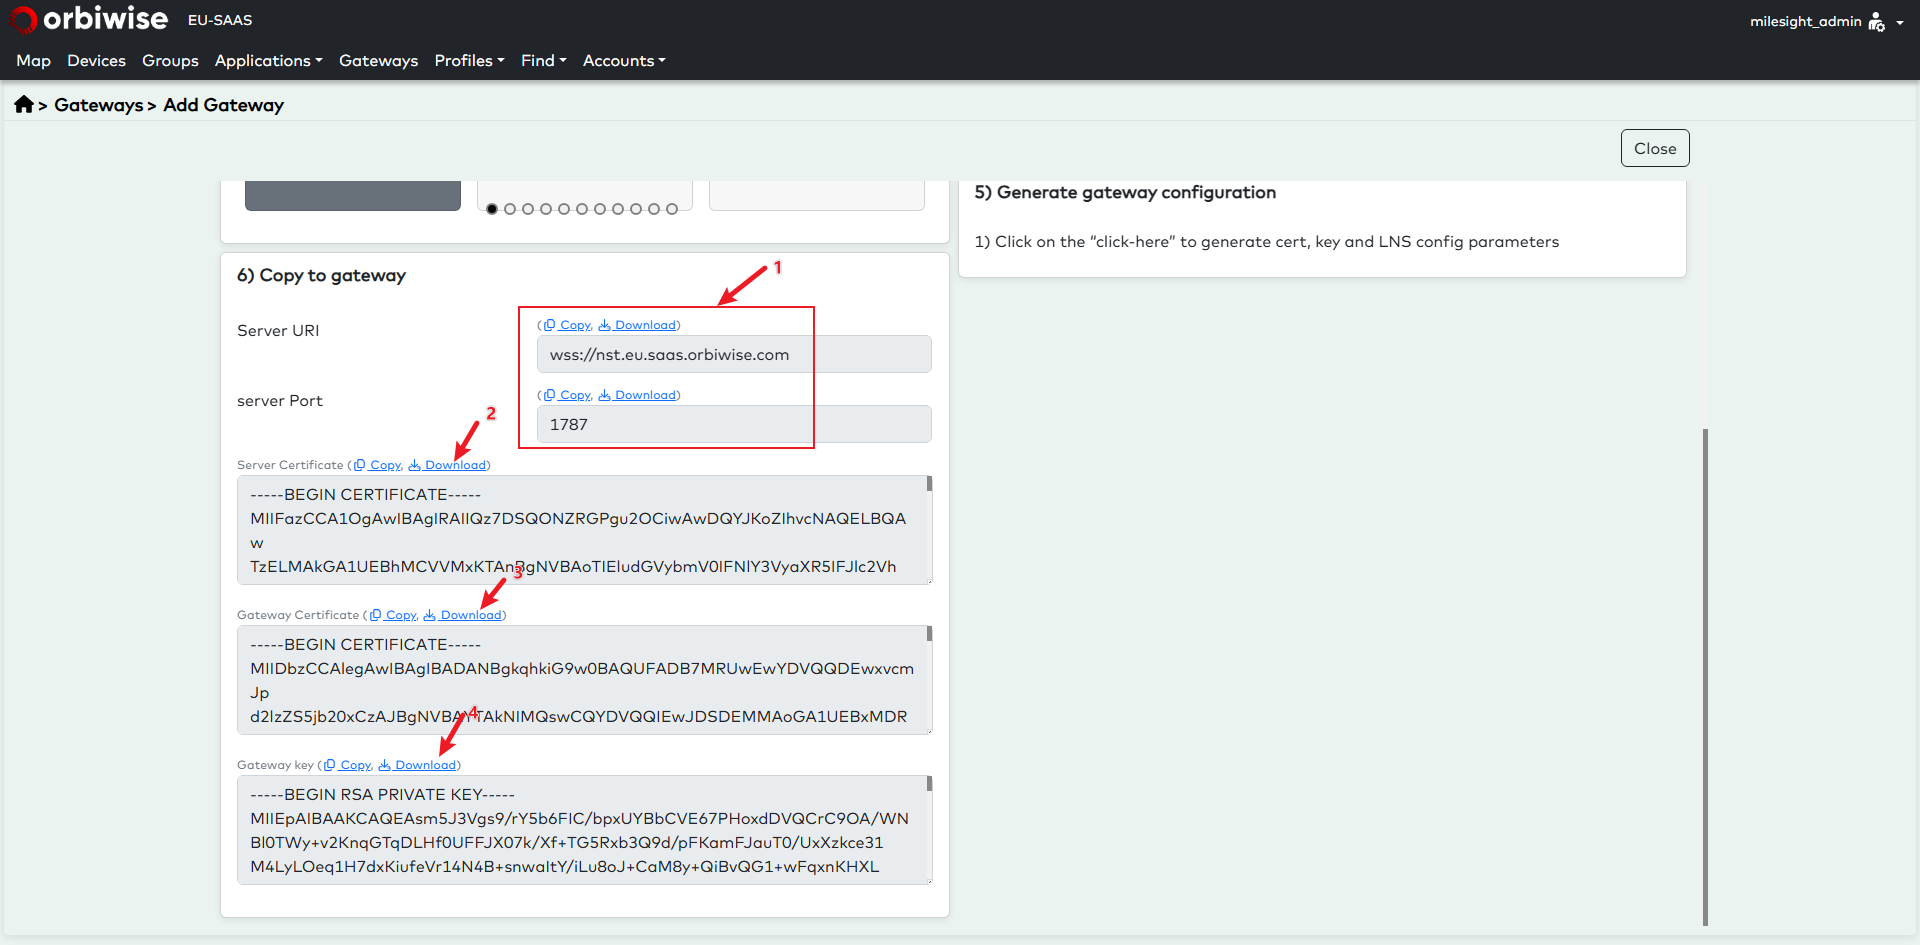Click the Server URI field
Viewport: 1920px width, 945px height.
734,354
